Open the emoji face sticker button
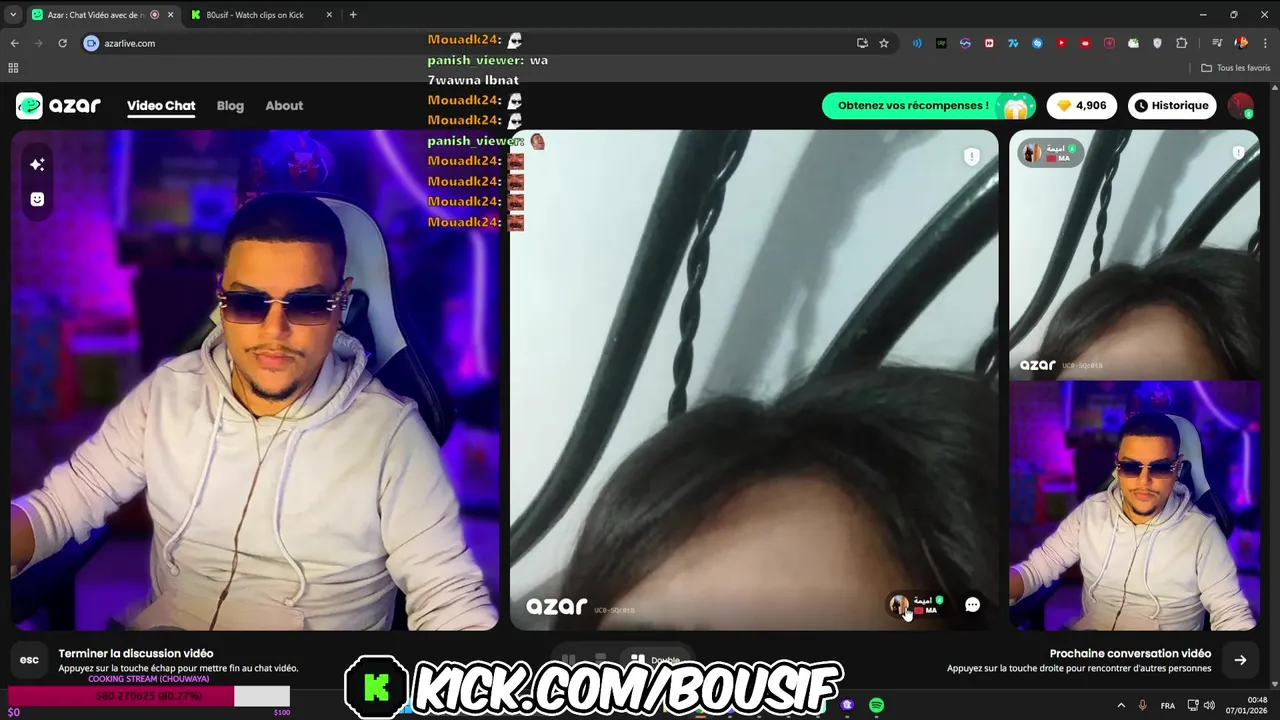The height and width of the screenshot is (720, 1280). click(x=37, y=199)
